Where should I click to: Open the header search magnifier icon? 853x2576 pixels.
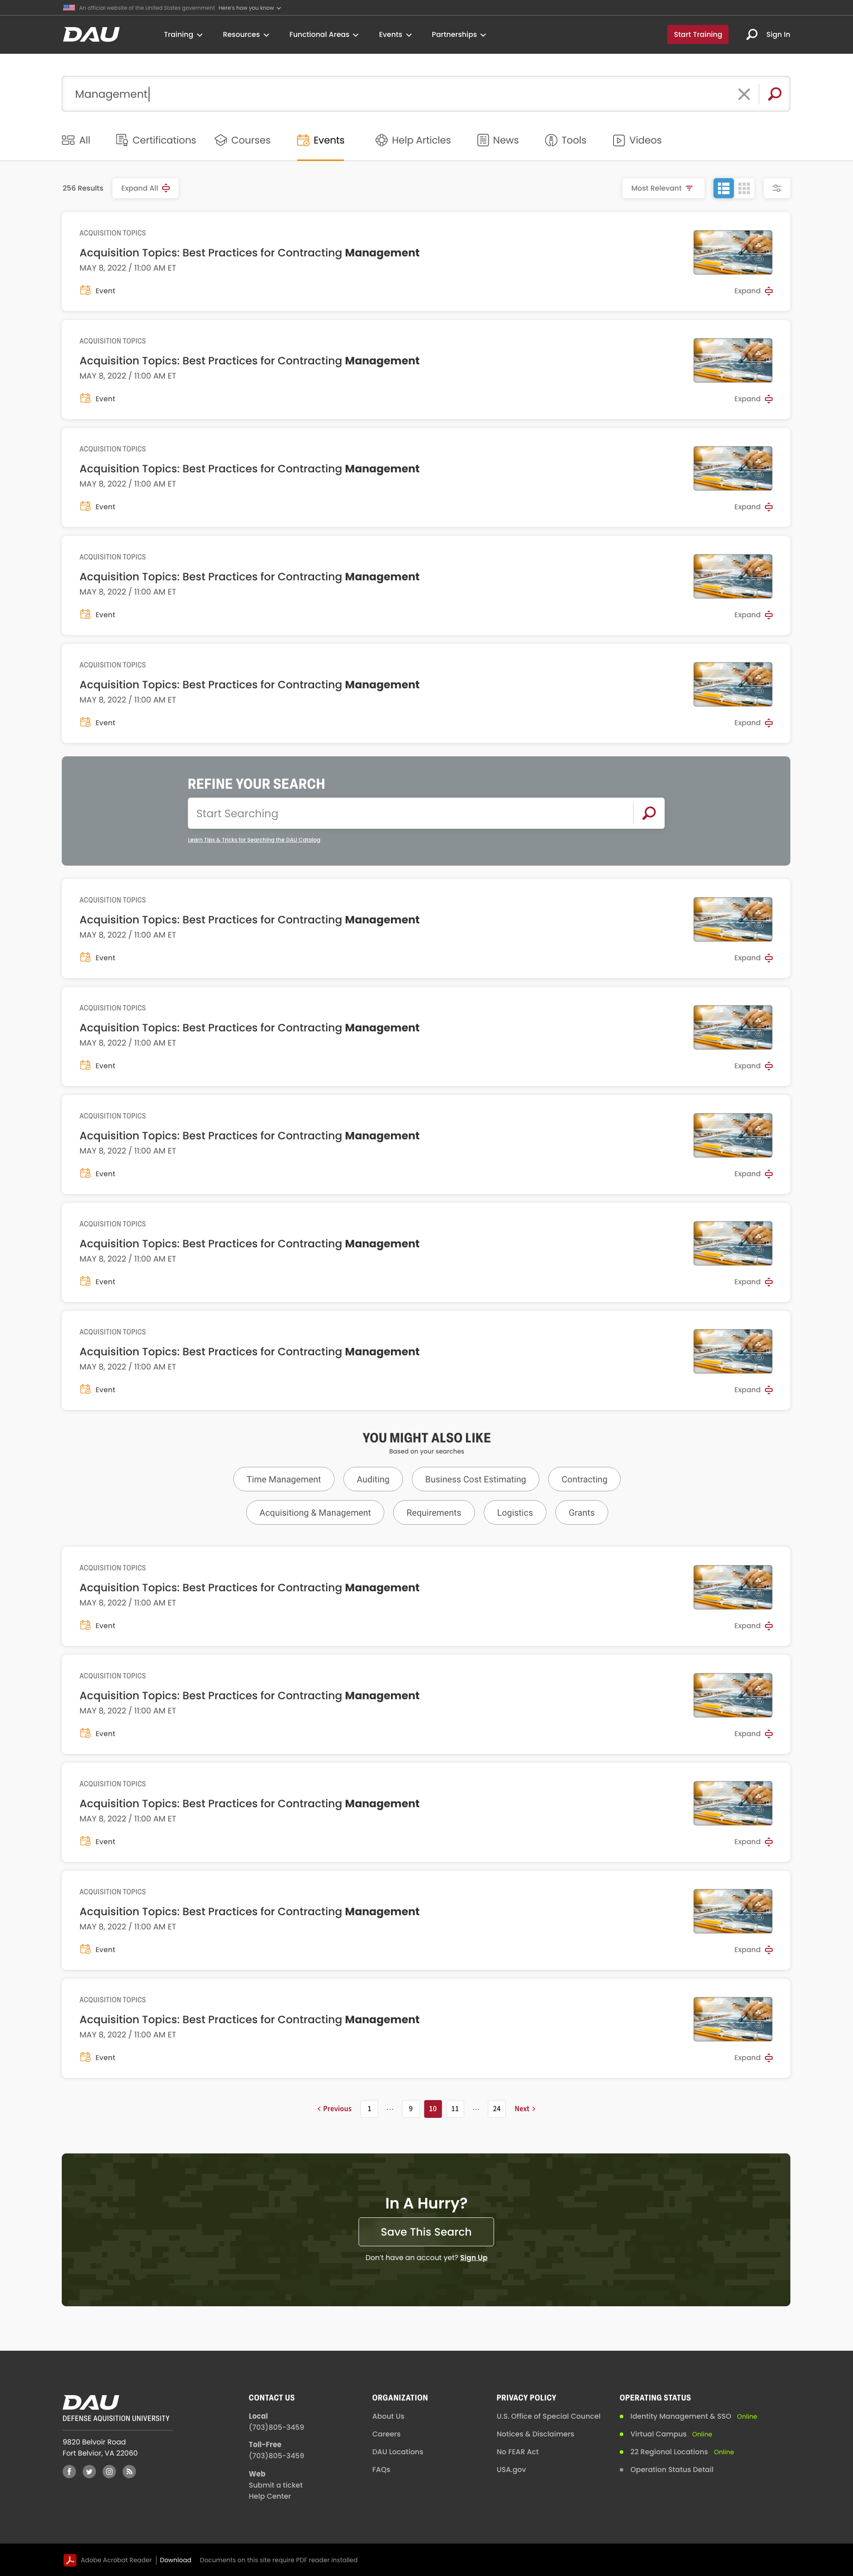(752, 34)
